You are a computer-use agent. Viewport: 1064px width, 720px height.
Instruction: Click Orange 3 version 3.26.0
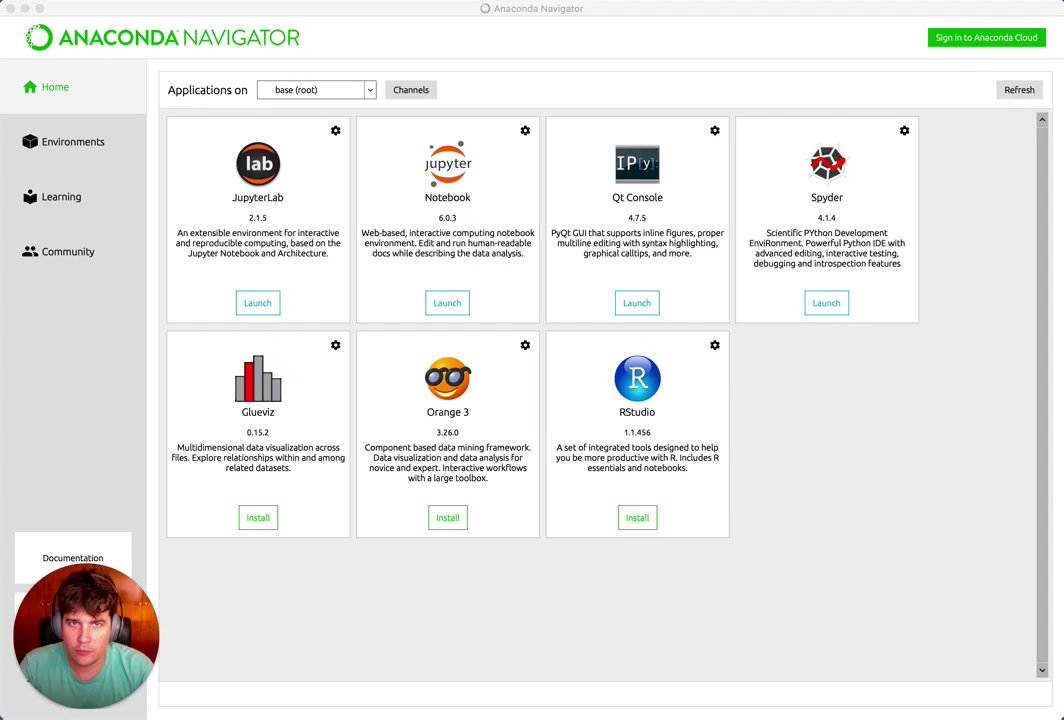pyautogui.click(x=447, y=432)
